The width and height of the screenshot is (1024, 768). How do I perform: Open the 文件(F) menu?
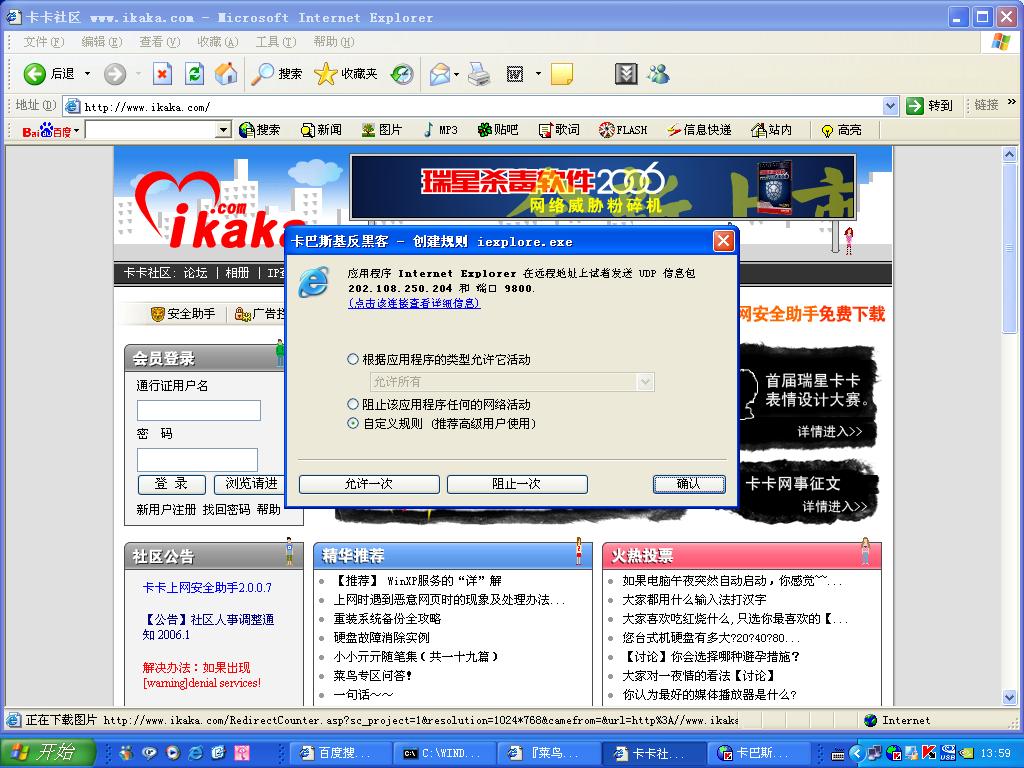(44, 42)
